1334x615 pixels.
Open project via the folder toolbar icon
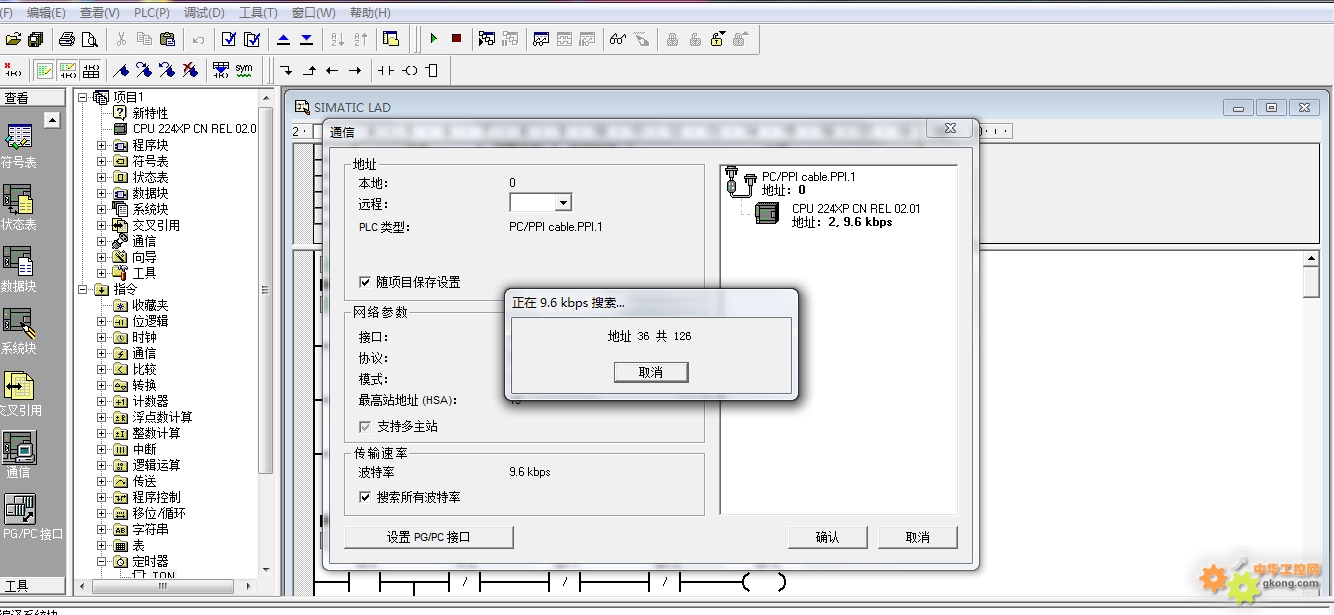tap(13, 39)
